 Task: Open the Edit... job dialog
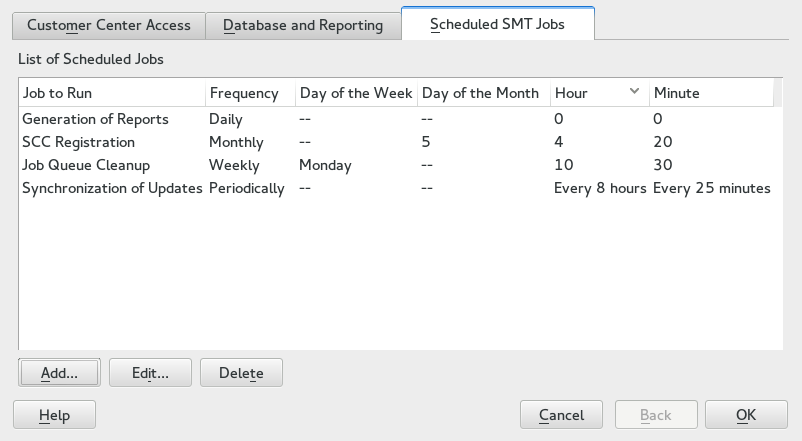tap(150, 373)
